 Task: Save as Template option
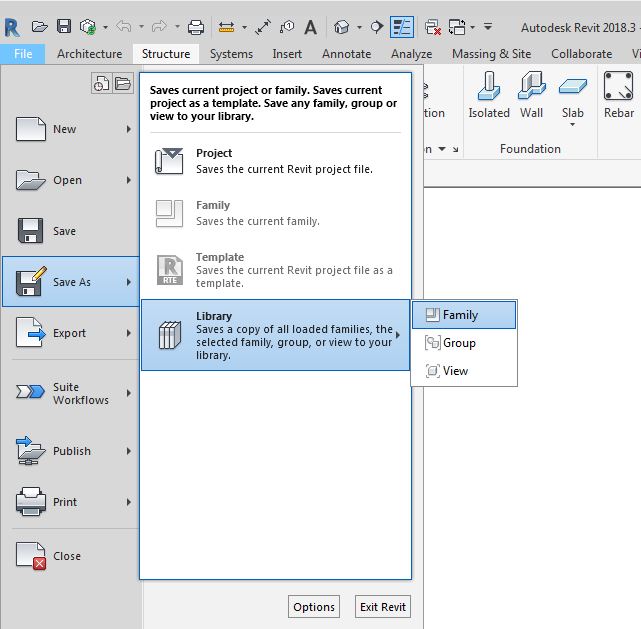[x=276, y=270]
